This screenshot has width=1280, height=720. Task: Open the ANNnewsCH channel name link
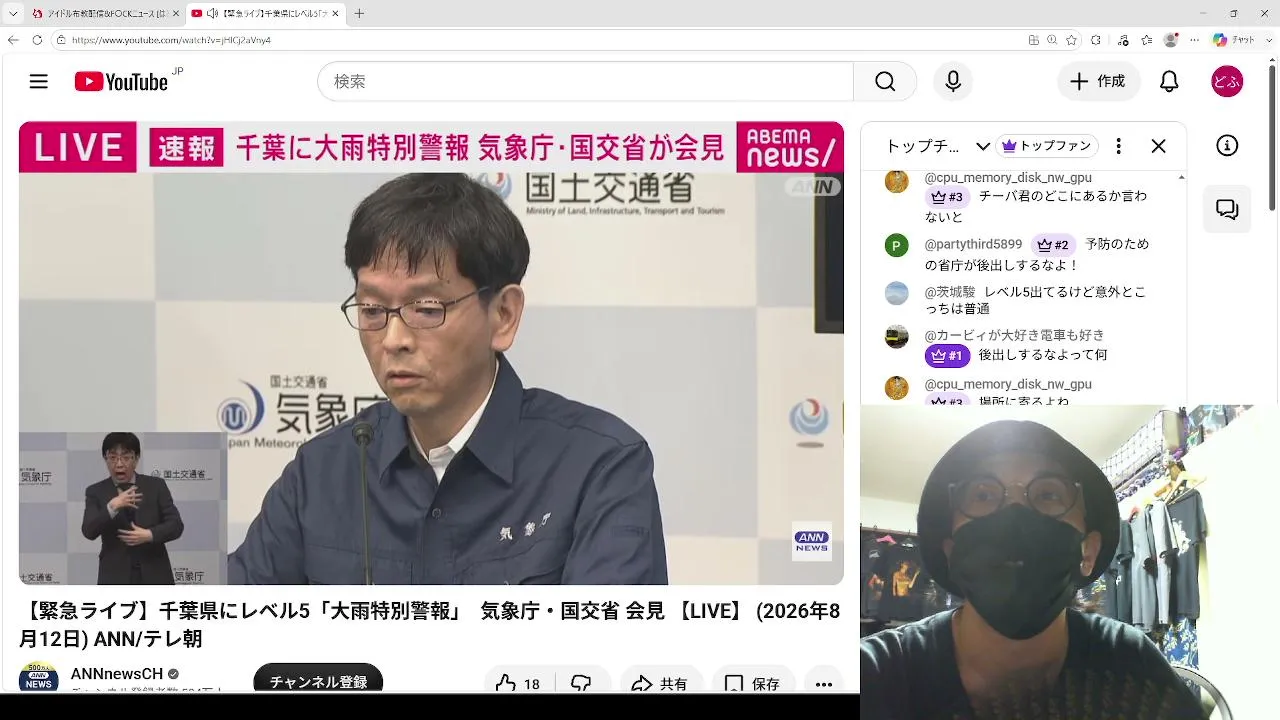117,674
